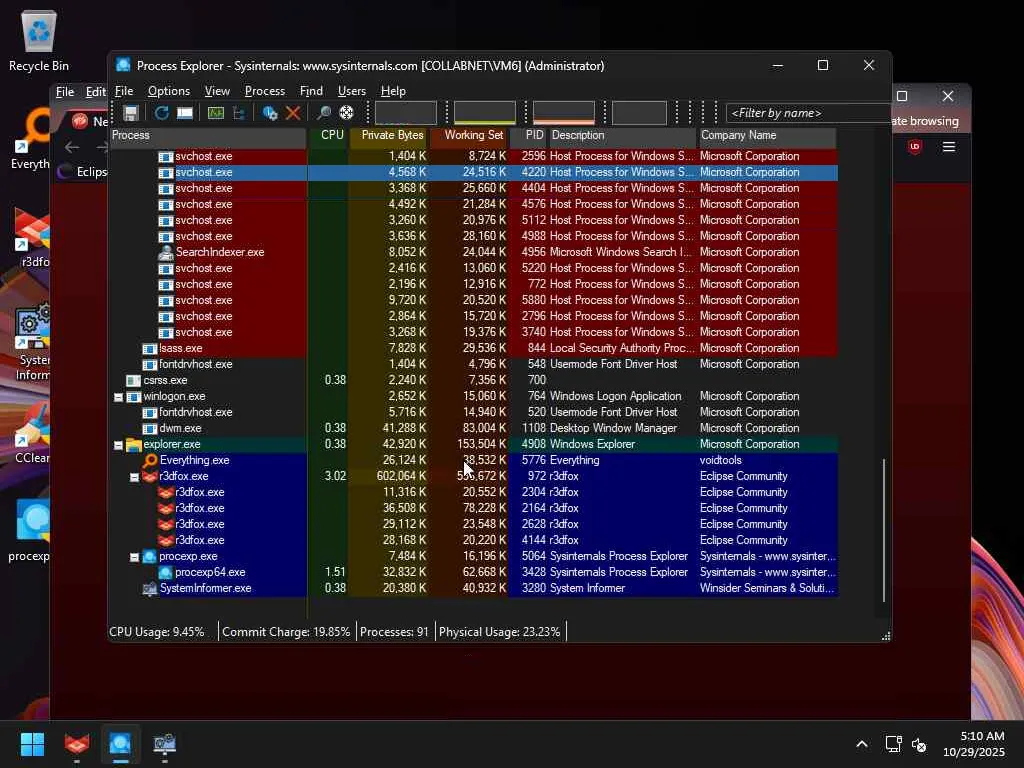The width and height of the screenshot is (1024, 768).
Task: Select the SearchIndexer.exe process row
Action: pyautogui.click(x=473, y=252)
